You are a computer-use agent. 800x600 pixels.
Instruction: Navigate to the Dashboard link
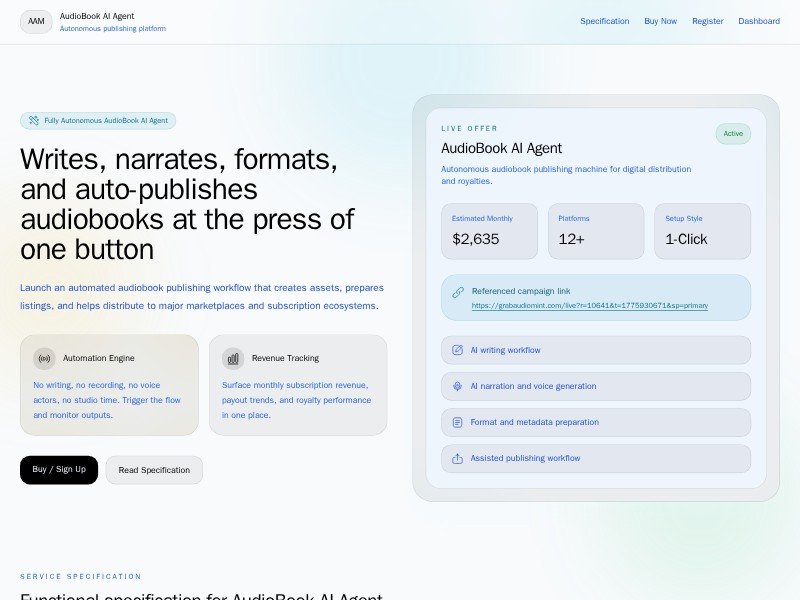pyautogui.click(x=759, y=21)
